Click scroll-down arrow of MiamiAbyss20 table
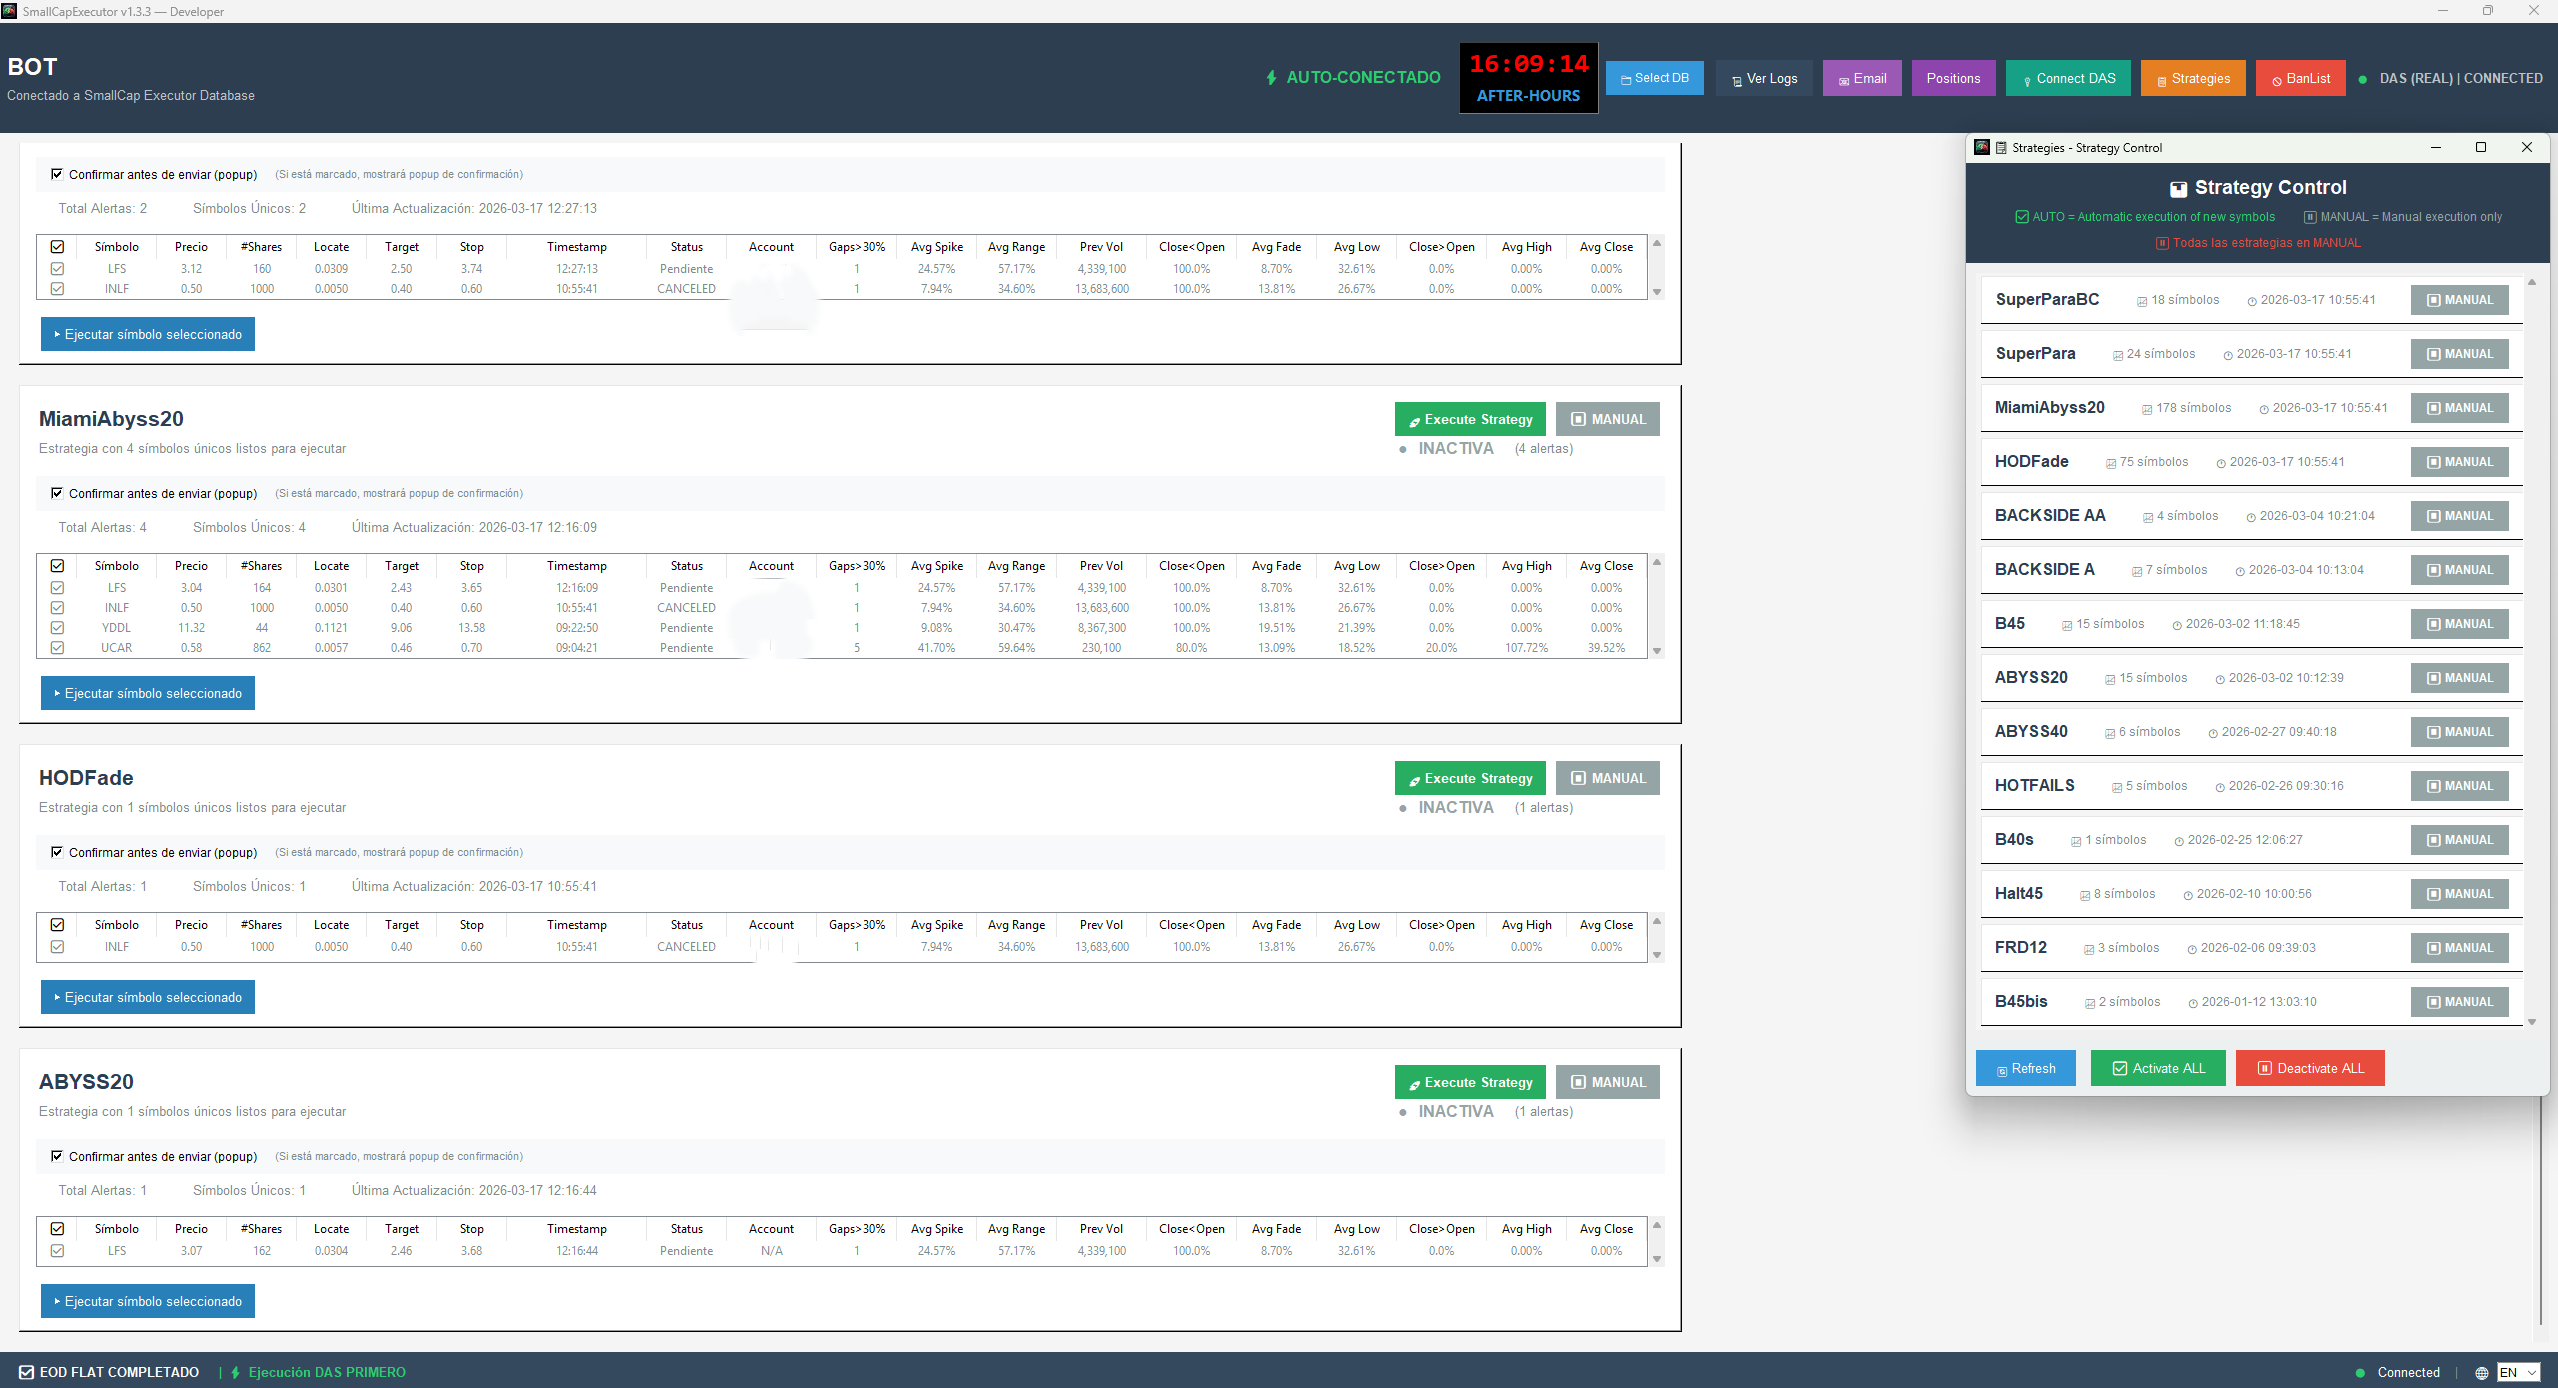Screen dimensions: 2558x1388 (1657, 651)
